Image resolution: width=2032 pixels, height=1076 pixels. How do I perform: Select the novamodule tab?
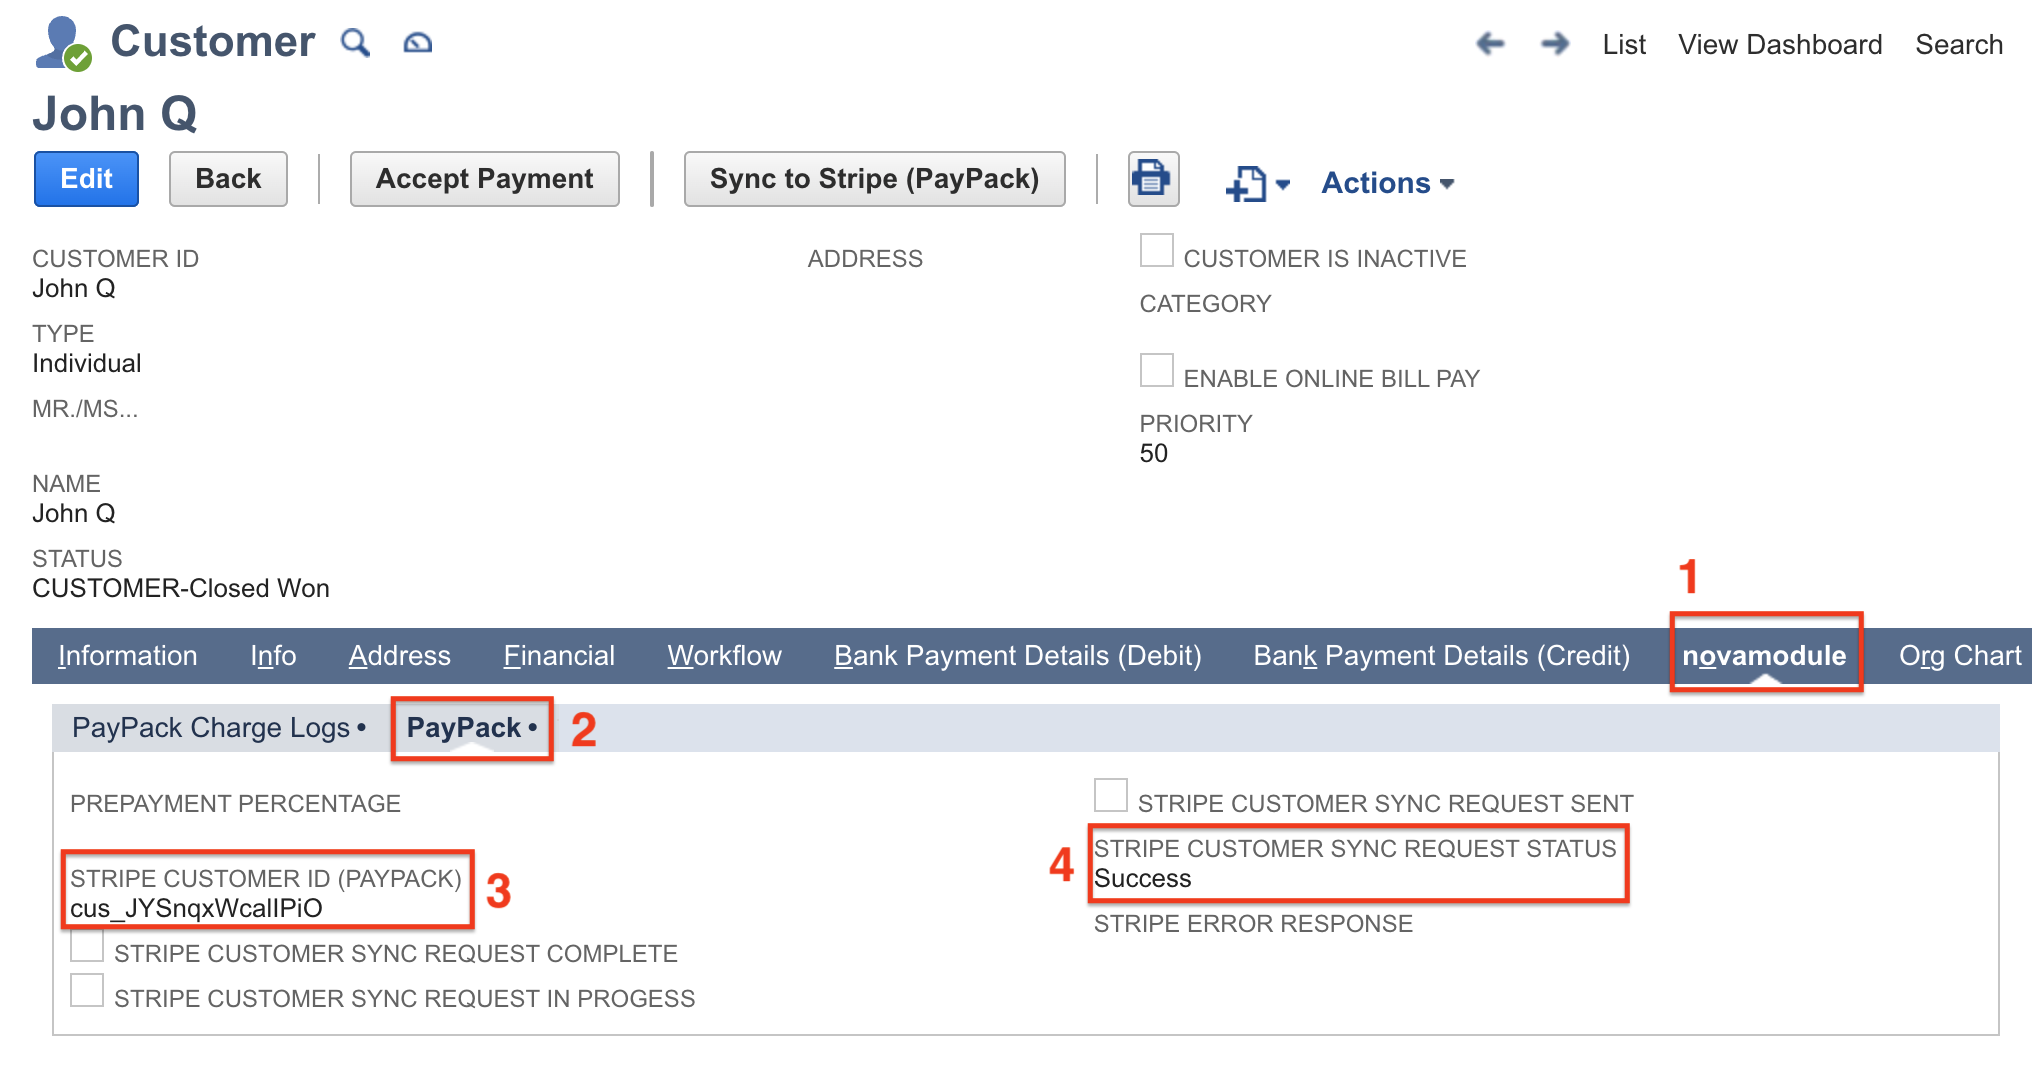coord(1764,656)
